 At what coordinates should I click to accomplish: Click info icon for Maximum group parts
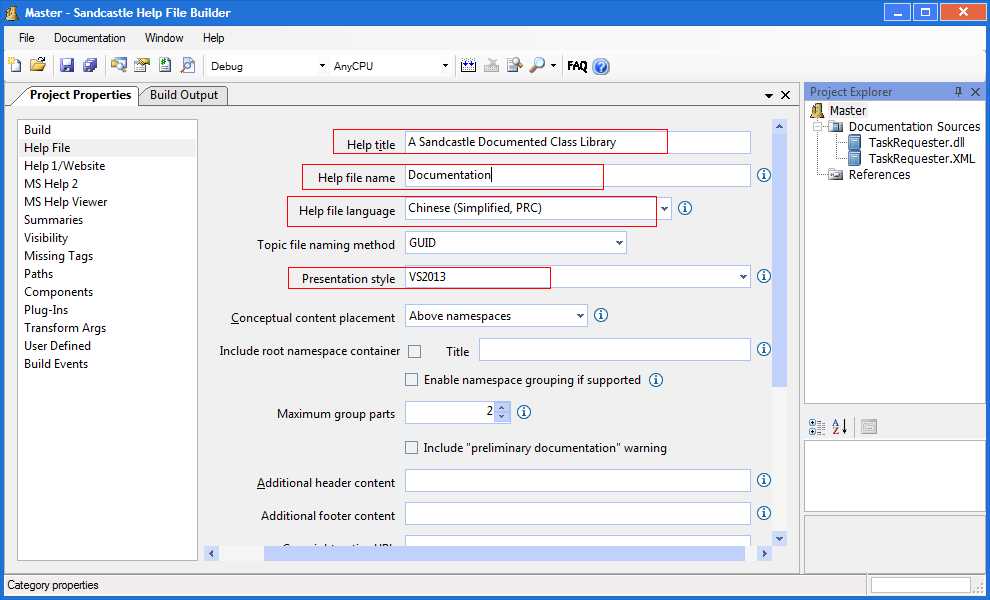pos(524,412)
